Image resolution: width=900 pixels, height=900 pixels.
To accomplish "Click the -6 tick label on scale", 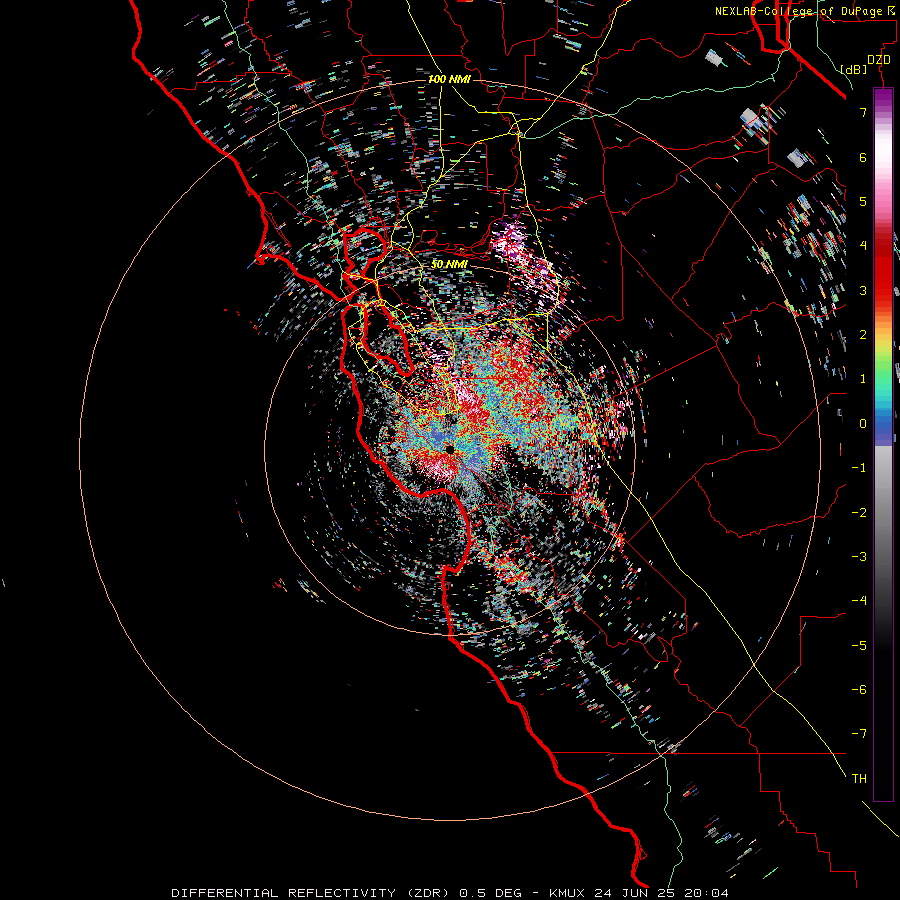I will tap(859, 689).
